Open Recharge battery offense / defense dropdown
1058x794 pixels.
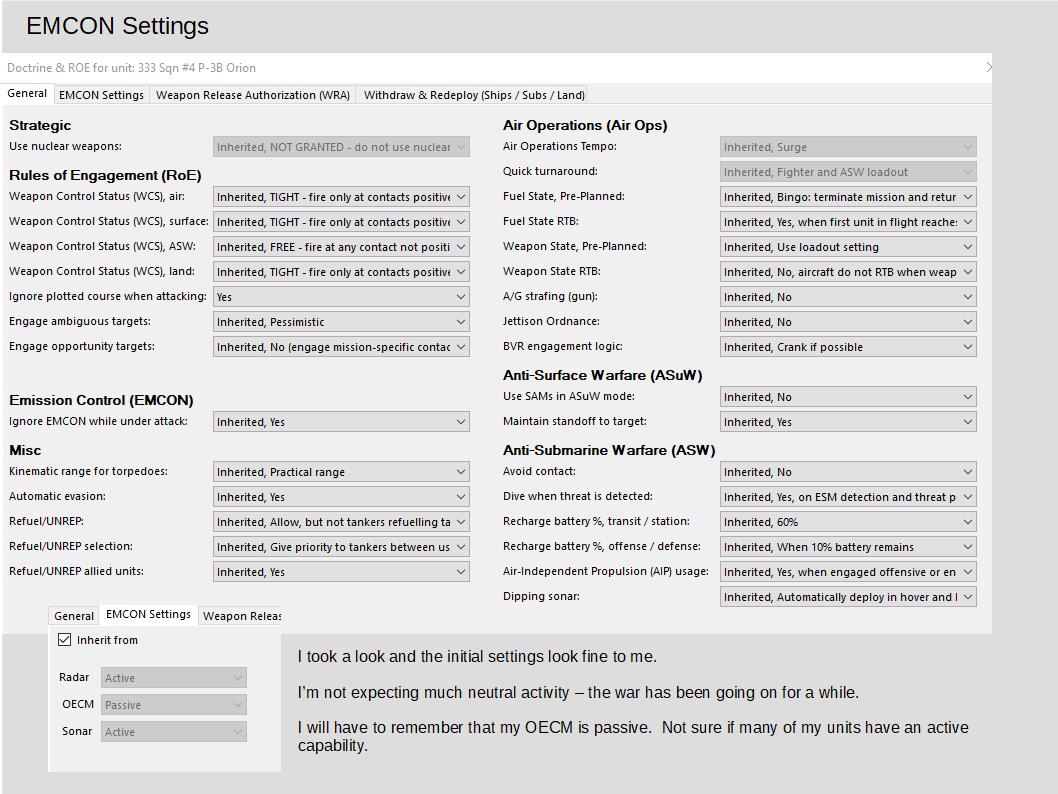coord(848,546)
